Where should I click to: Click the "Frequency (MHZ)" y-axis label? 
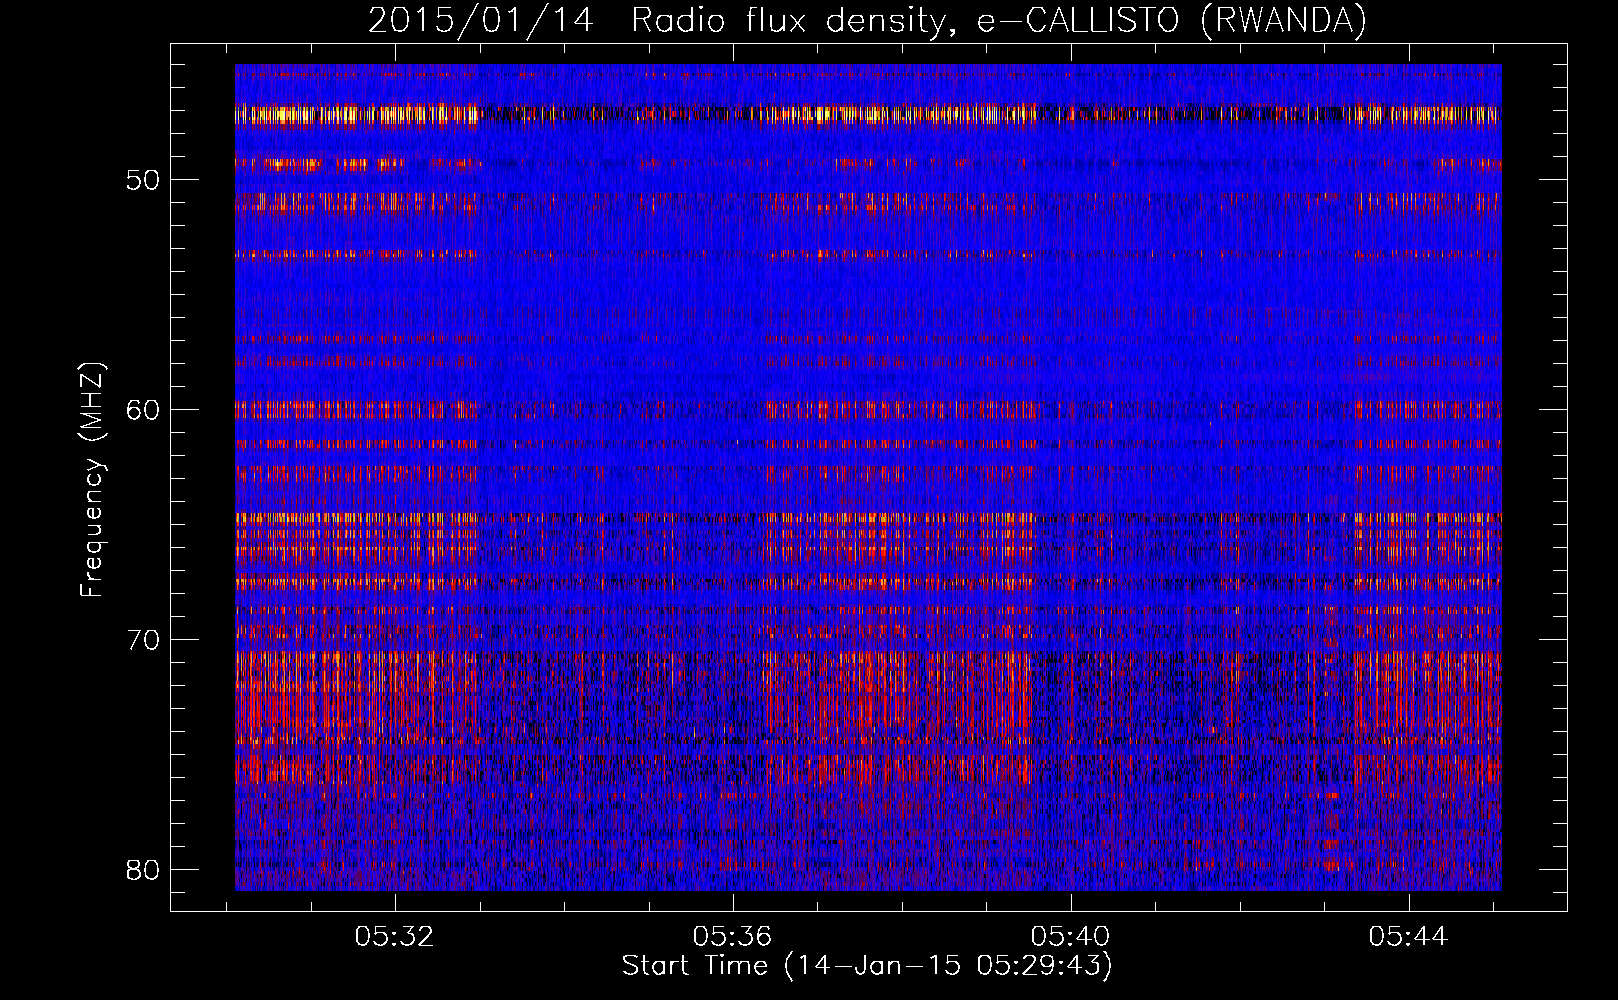pyautogui.click(x=92, y=480)
